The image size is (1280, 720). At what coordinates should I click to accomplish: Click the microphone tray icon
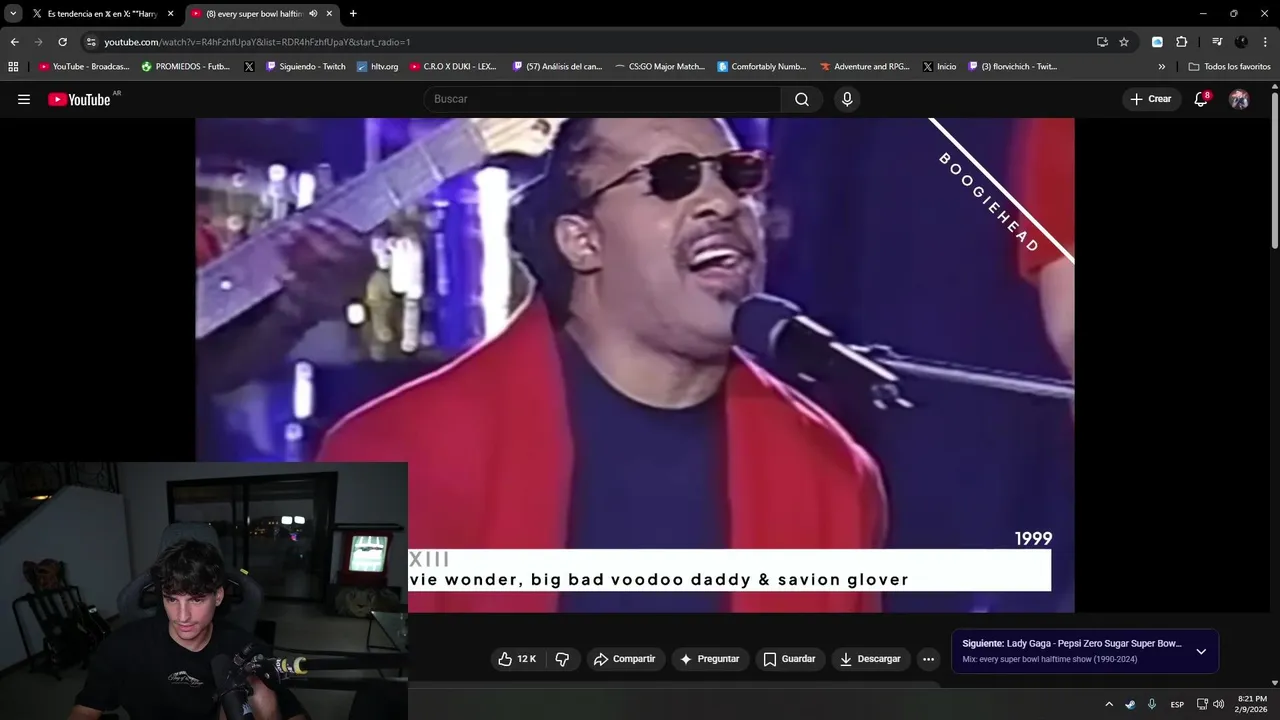(x=1152, y=704)
